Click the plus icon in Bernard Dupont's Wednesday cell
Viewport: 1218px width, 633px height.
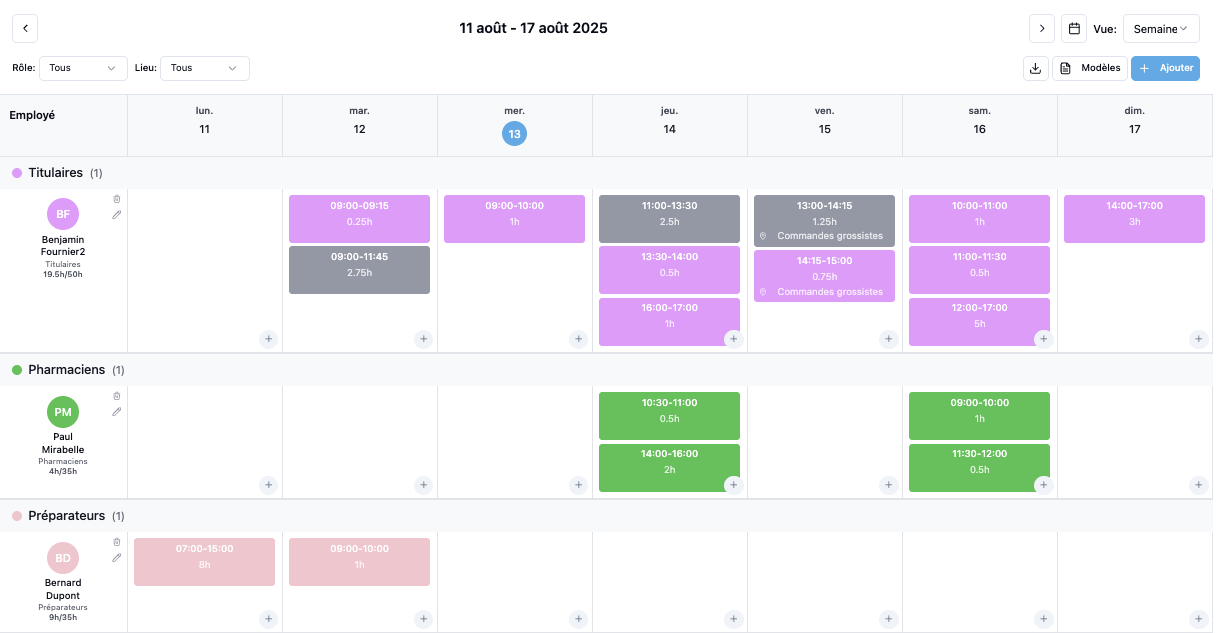578,618
